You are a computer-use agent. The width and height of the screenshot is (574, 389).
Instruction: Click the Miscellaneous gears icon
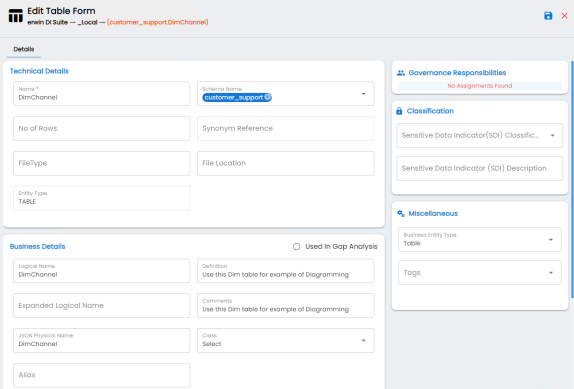(401, 213)
